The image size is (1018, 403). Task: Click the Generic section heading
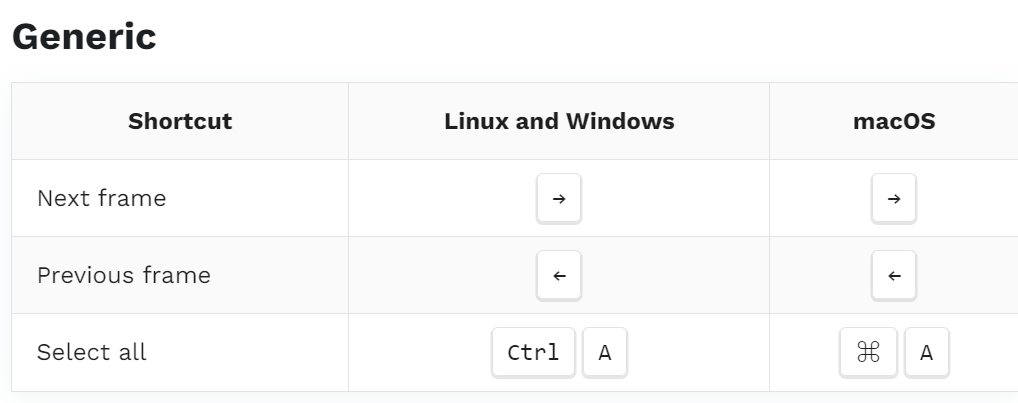coord(84,36)
